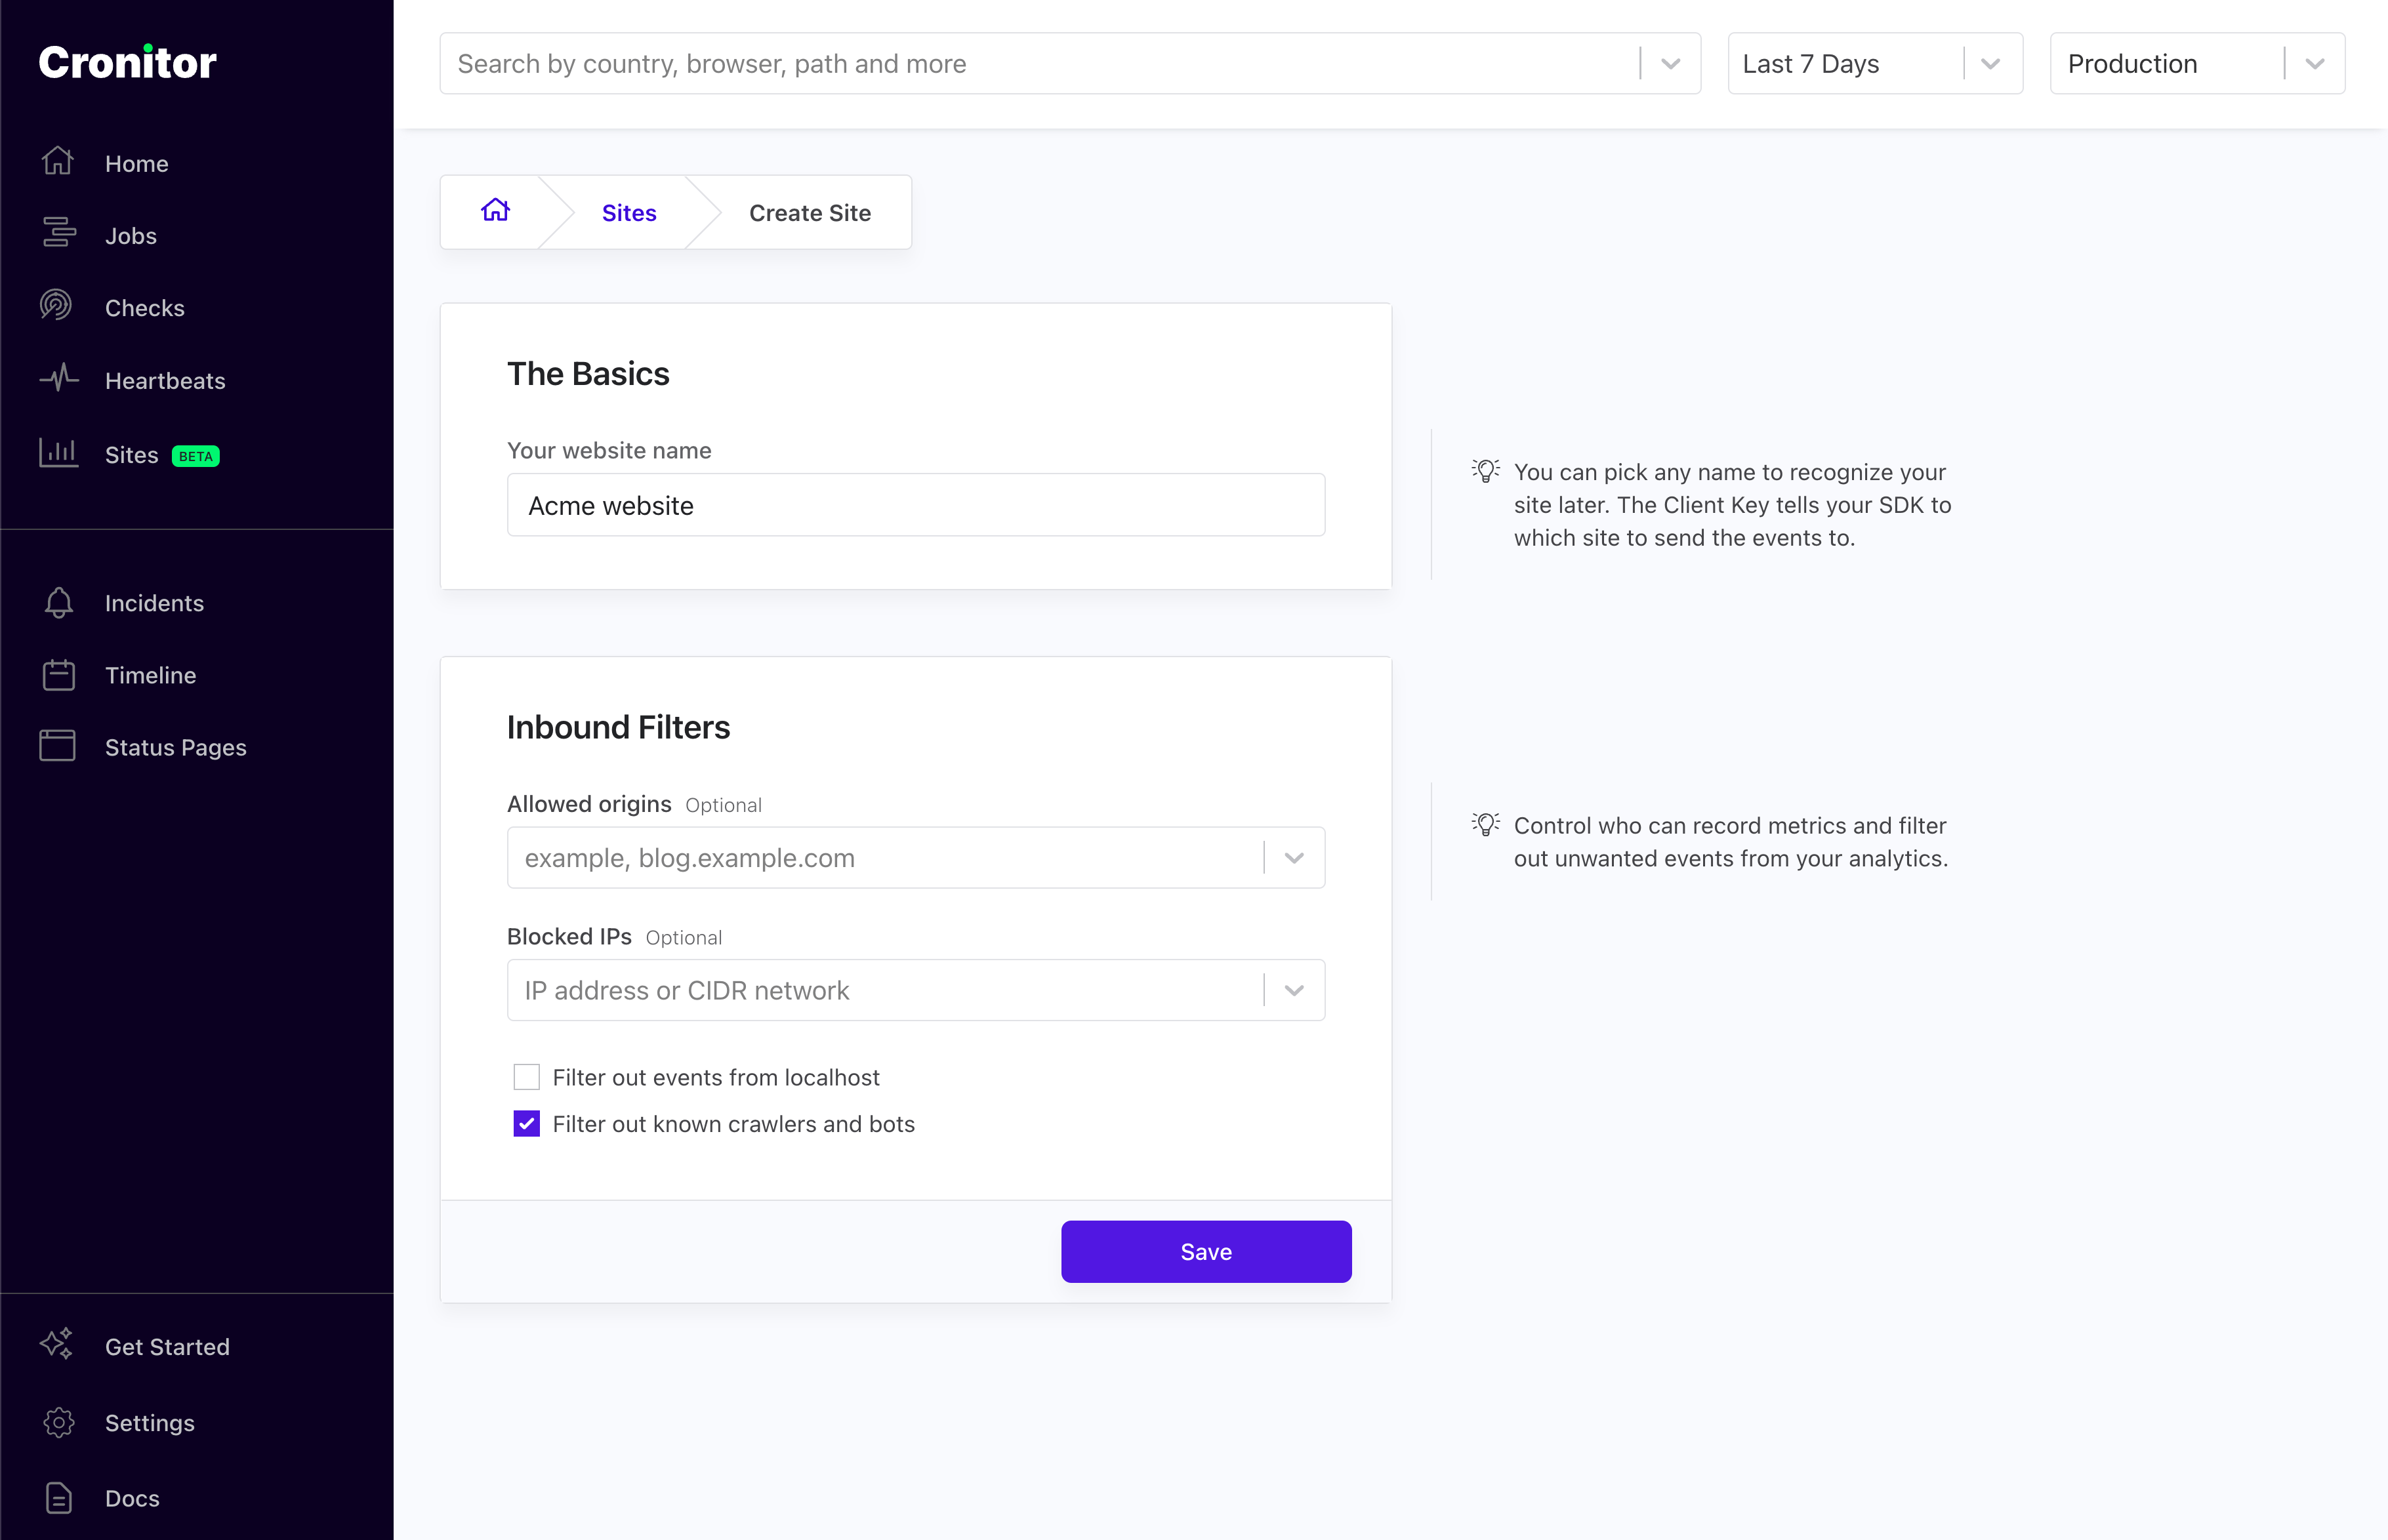
Task: Open the Production environment dropdown
Action: click(2313, 64)
